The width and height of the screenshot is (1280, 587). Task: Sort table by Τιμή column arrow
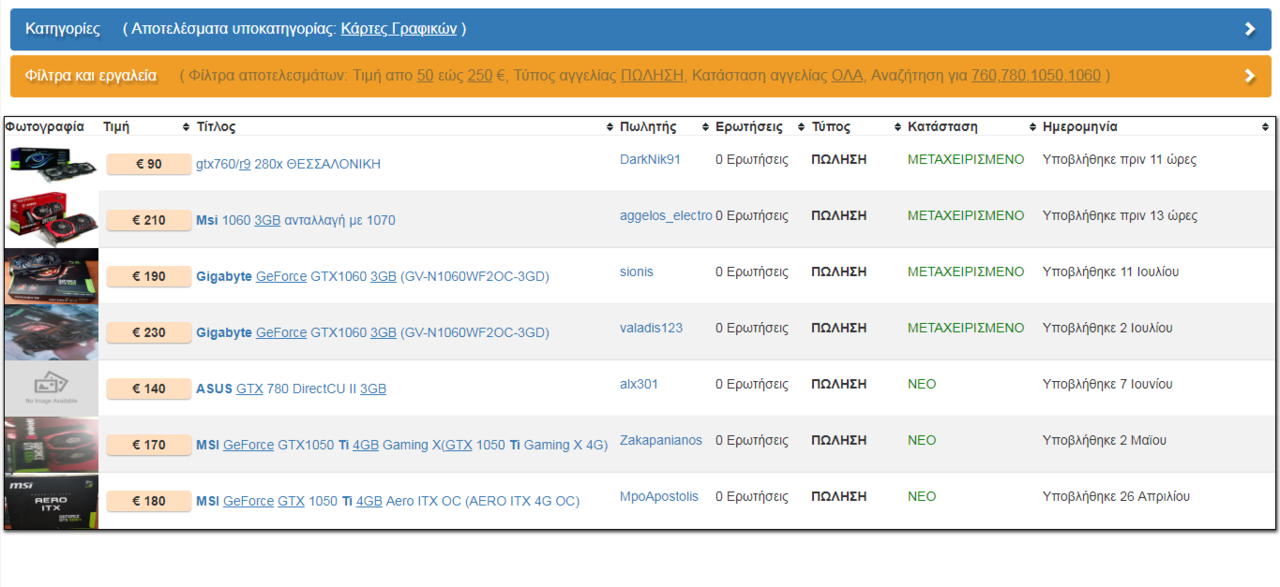pyautogui.click(x=186, y=127)
